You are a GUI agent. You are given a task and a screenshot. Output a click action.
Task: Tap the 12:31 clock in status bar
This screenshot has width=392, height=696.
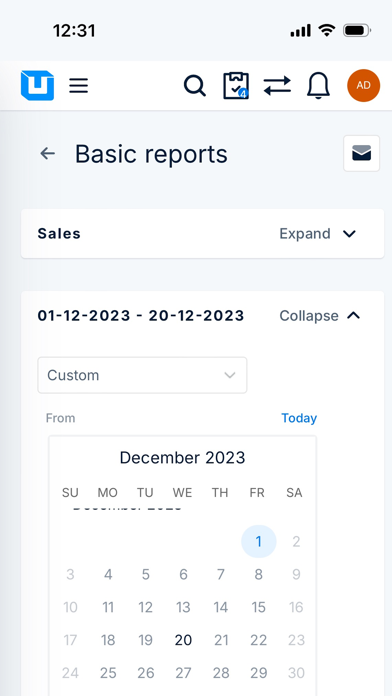coord(74,31)
